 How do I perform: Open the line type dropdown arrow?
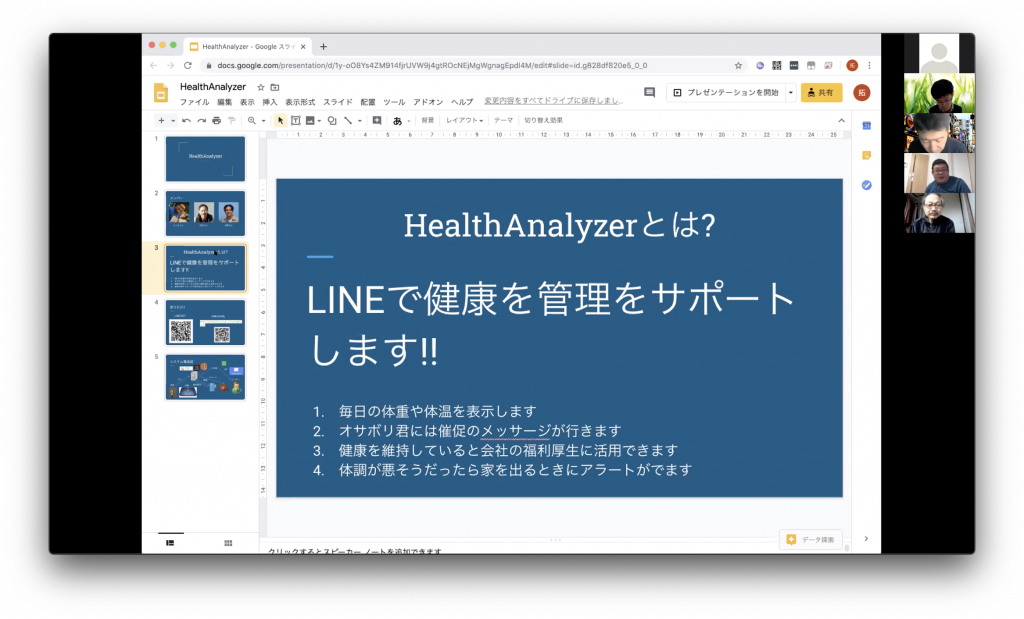[360, 121]
